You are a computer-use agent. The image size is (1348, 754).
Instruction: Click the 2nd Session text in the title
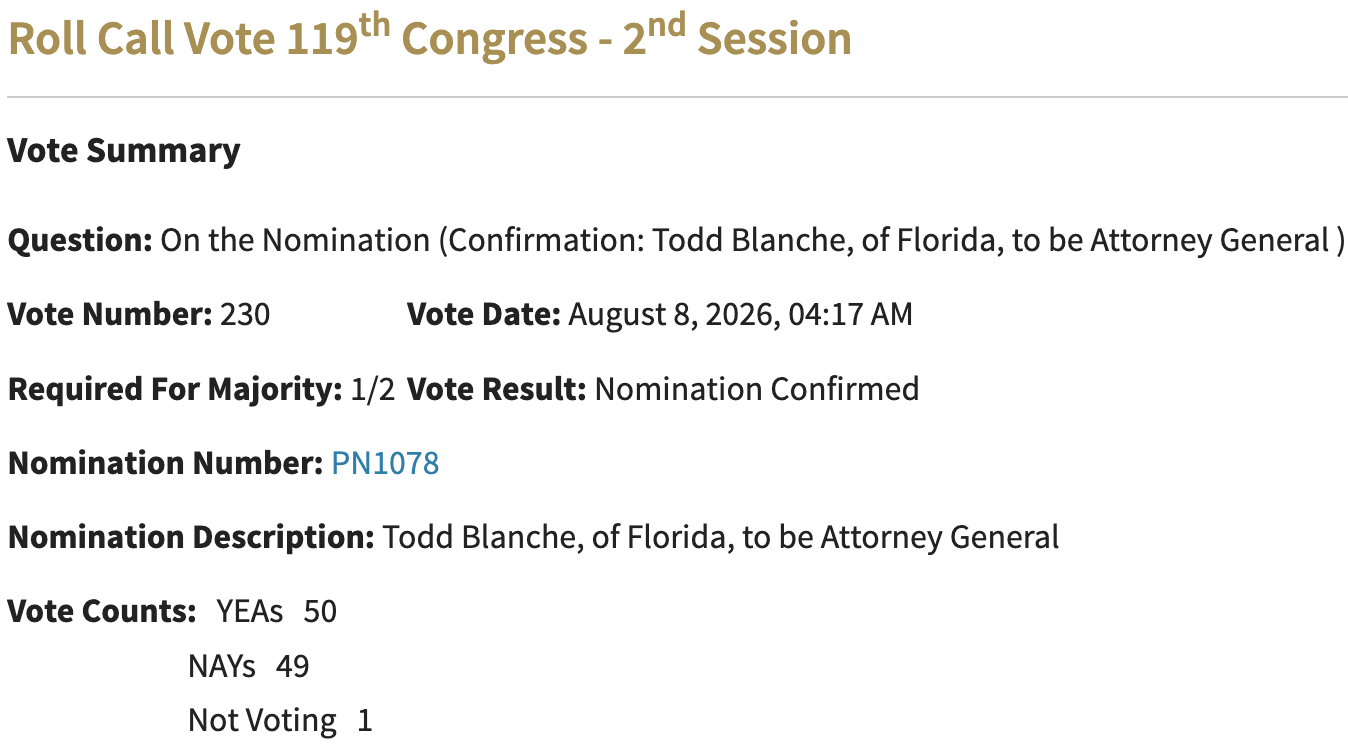pos(738,38)
